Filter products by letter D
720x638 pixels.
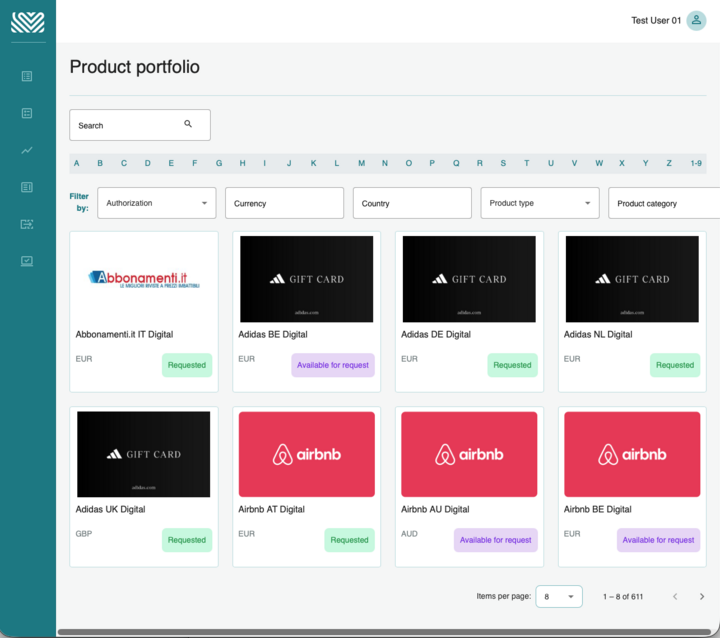(x=147, y=163)
